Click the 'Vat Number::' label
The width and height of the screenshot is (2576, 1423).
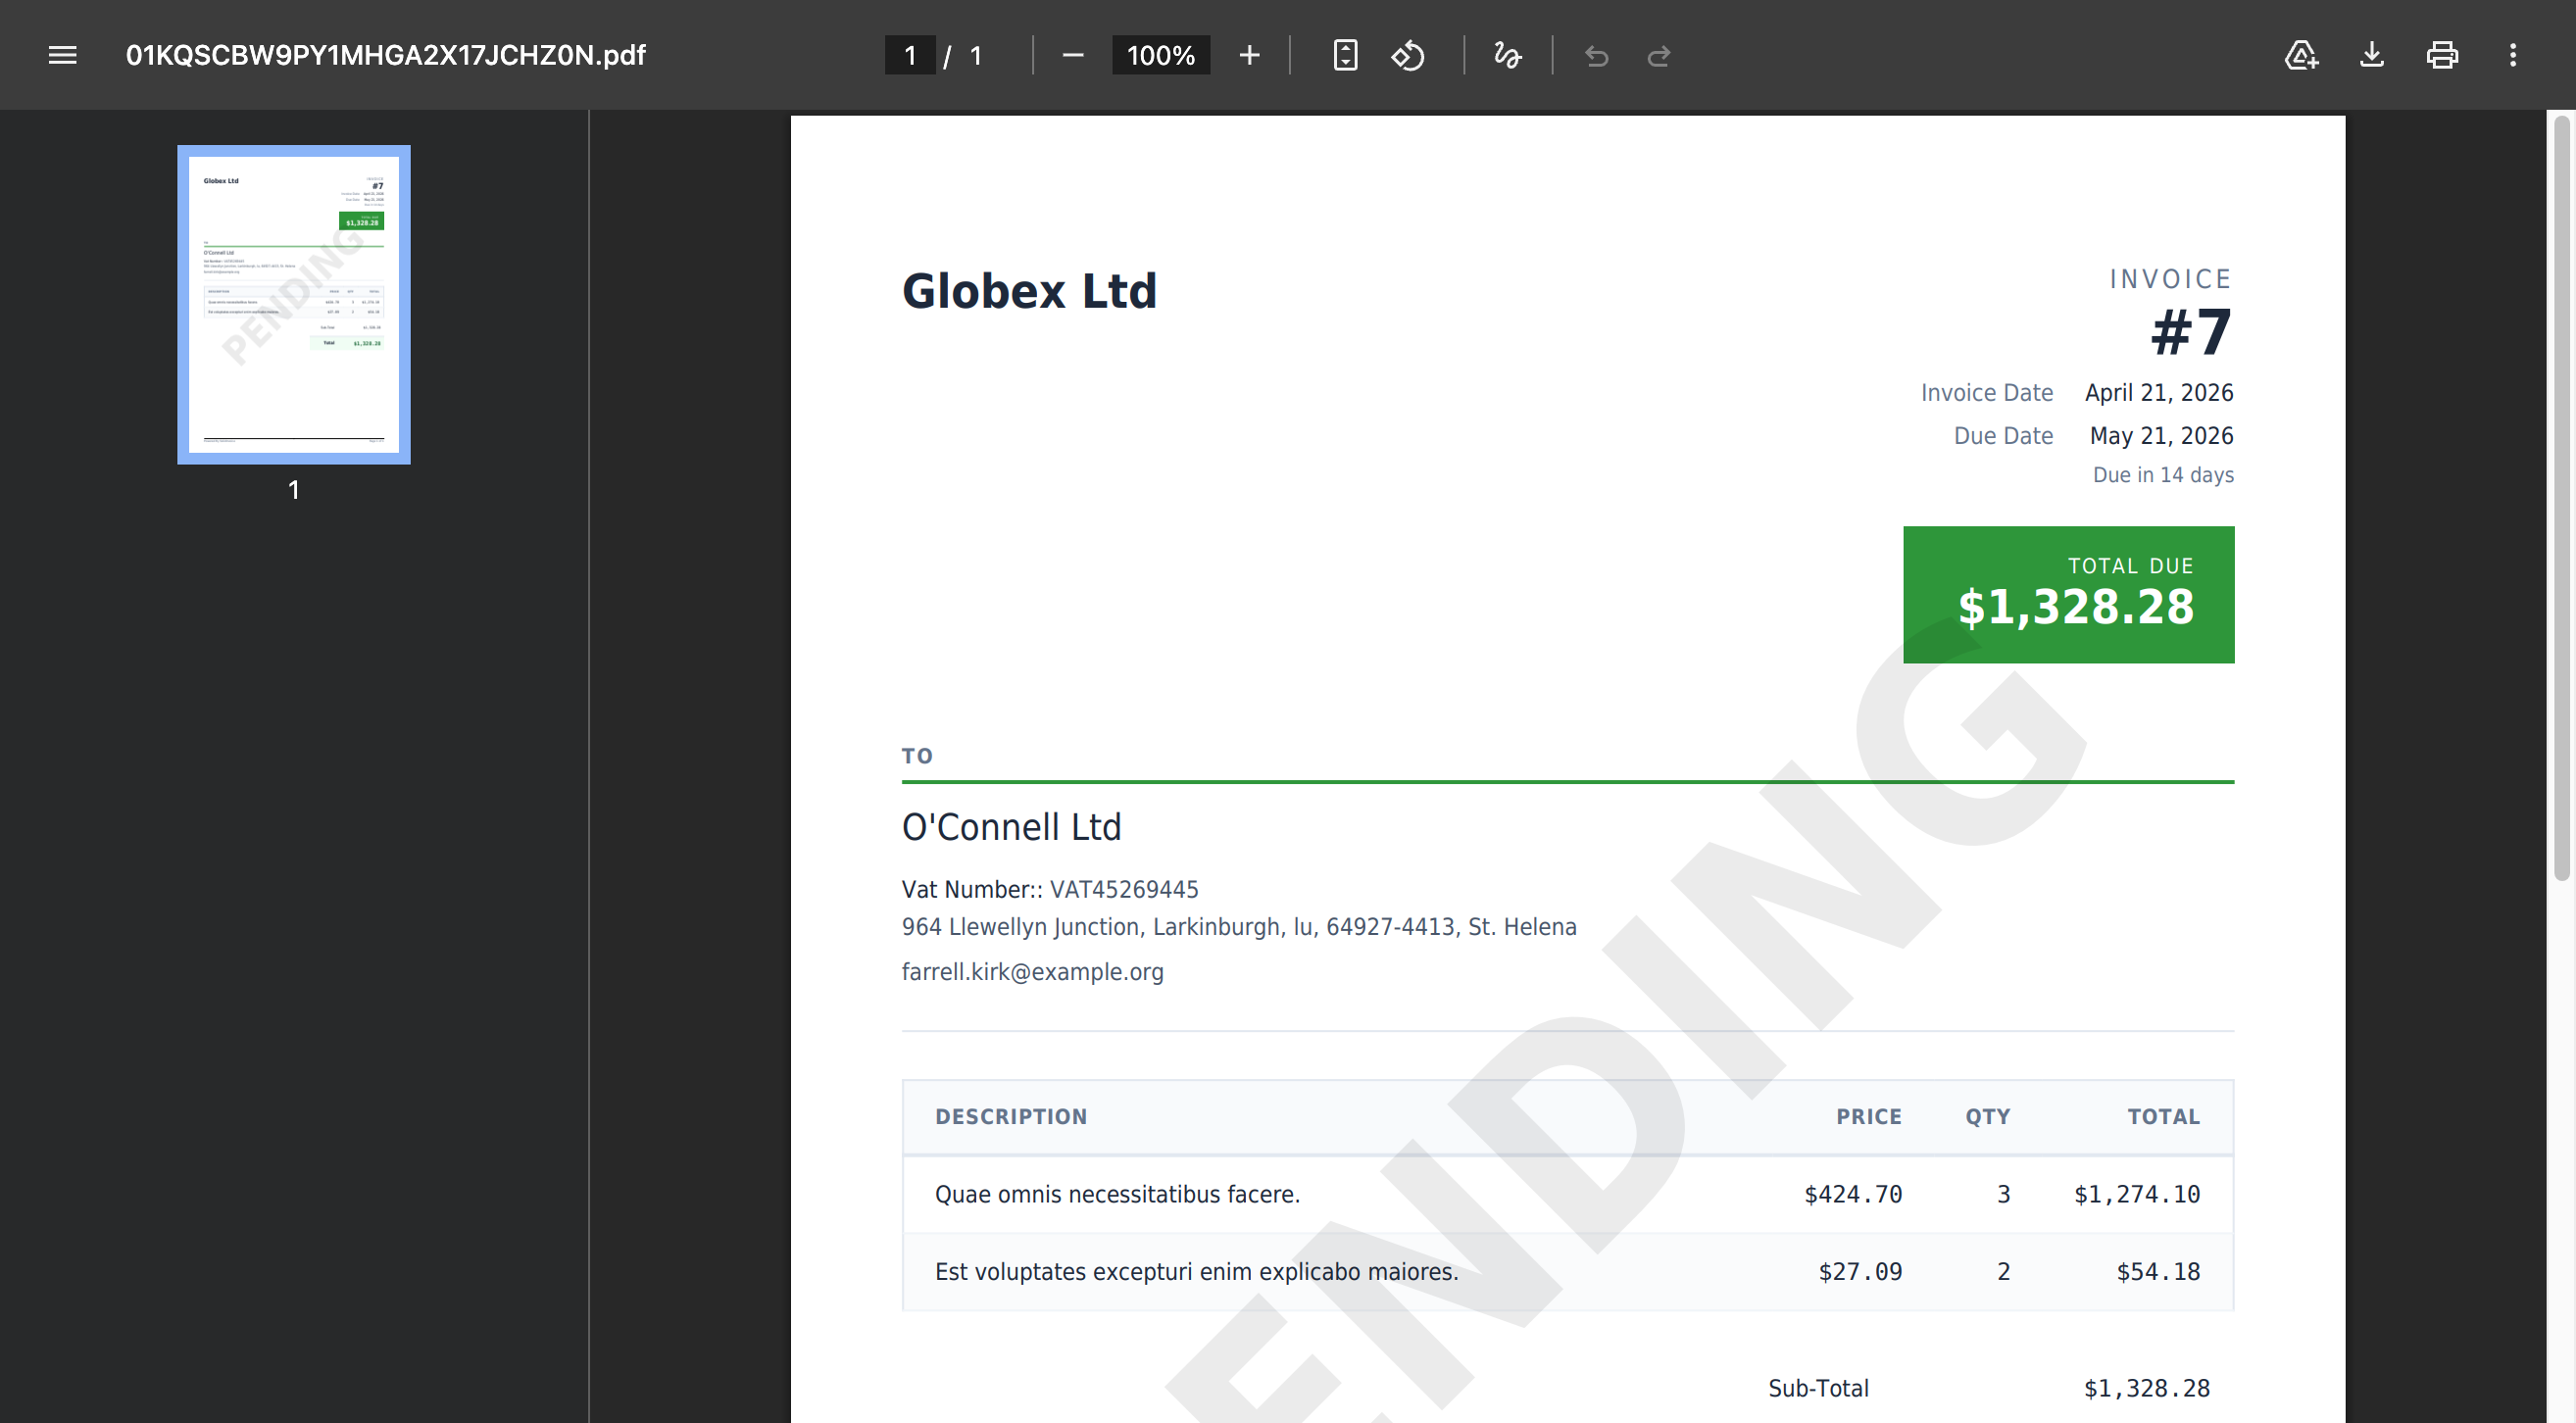(972, 889)
